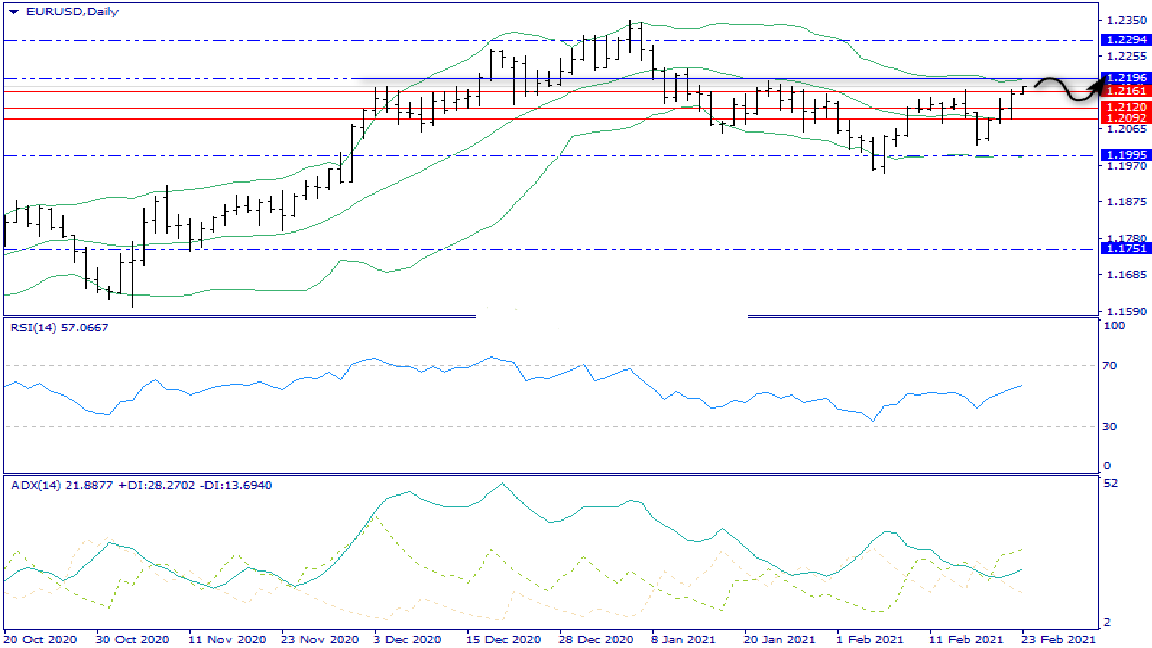Click the red 1.2092 level label
This screenshot has width=1152, height=648.
pos(1127,119)
